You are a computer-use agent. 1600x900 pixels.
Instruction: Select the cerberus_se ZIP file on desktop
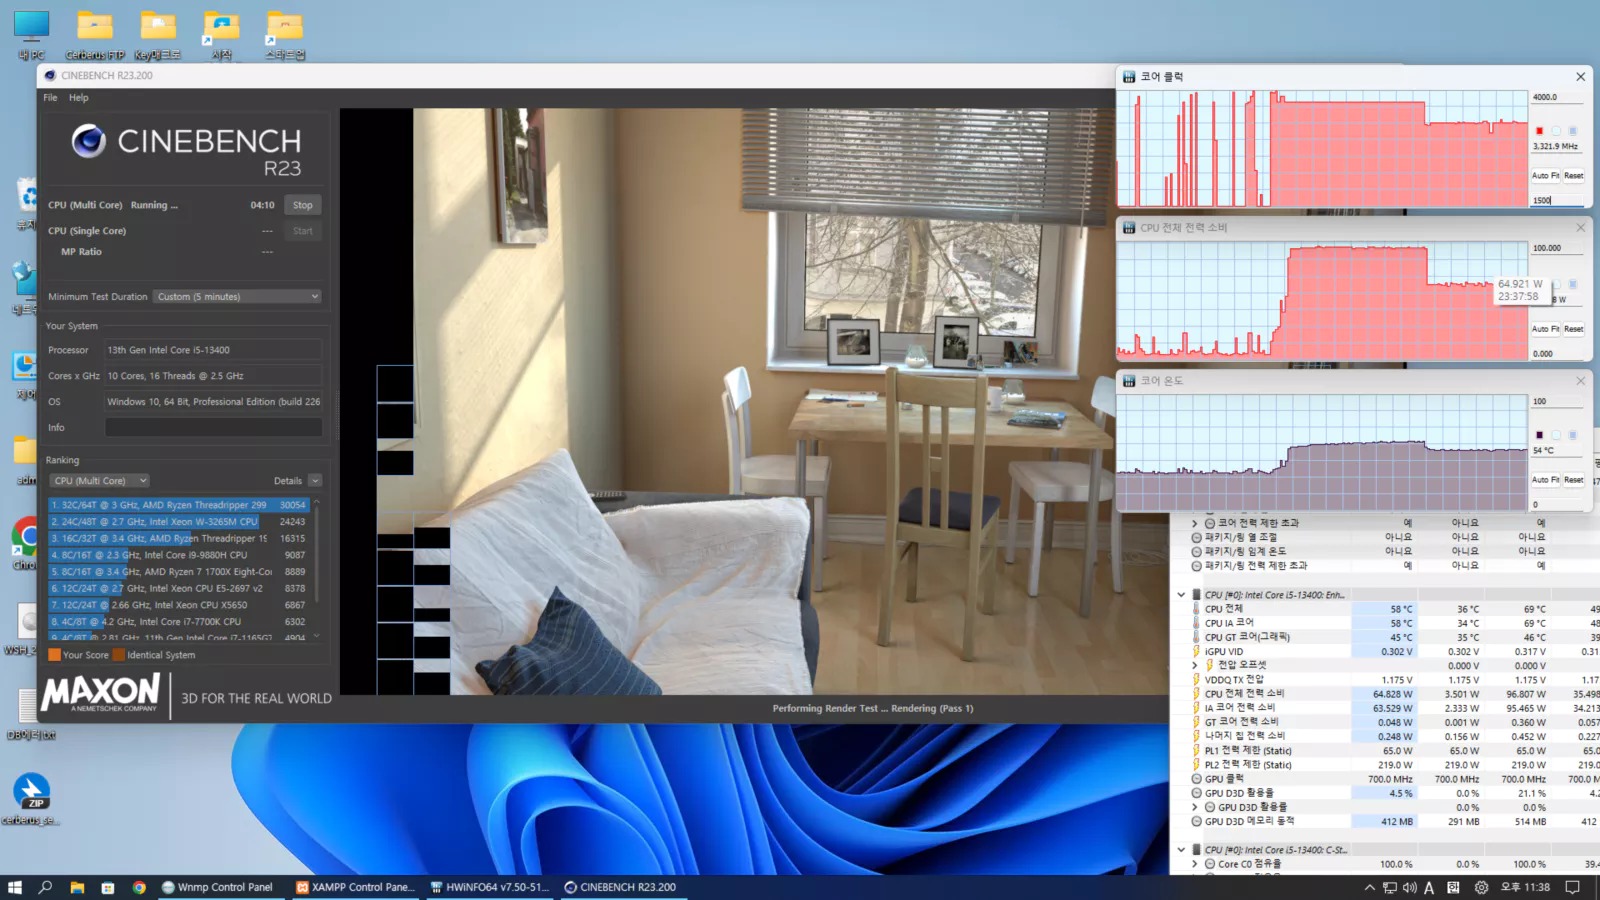coord(31,798)
